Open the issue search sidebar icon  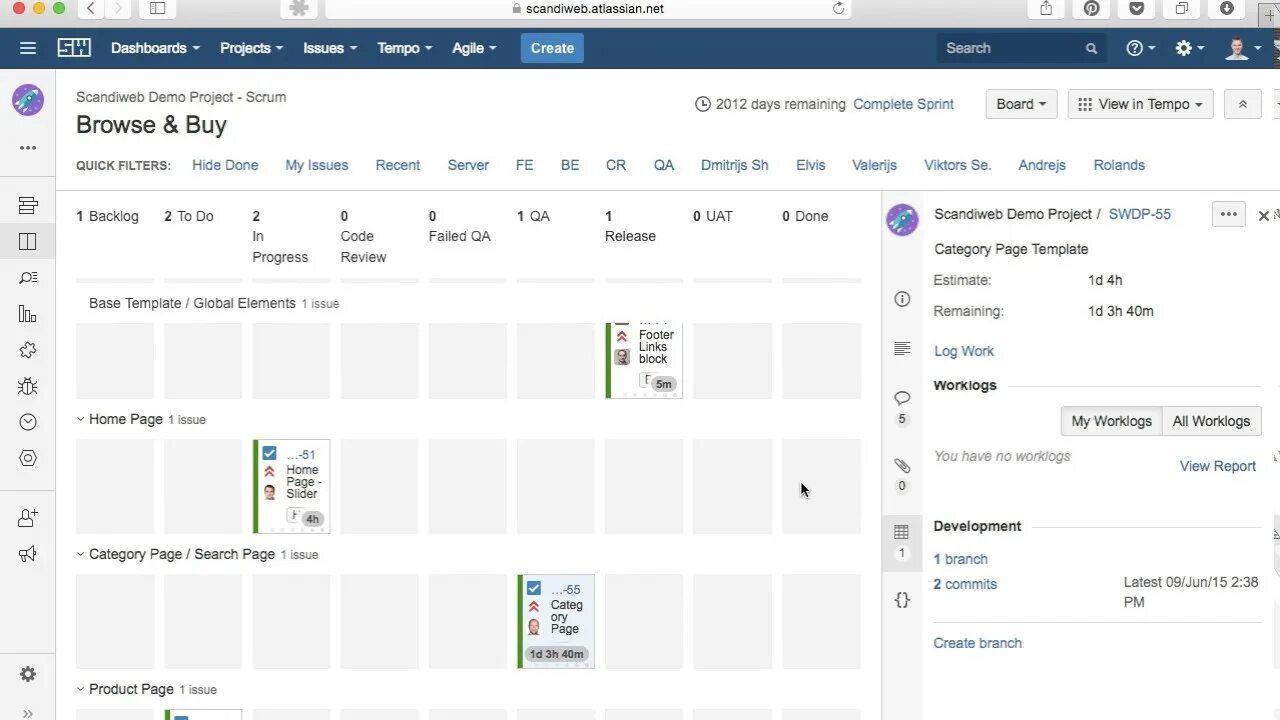coord(28,278)
